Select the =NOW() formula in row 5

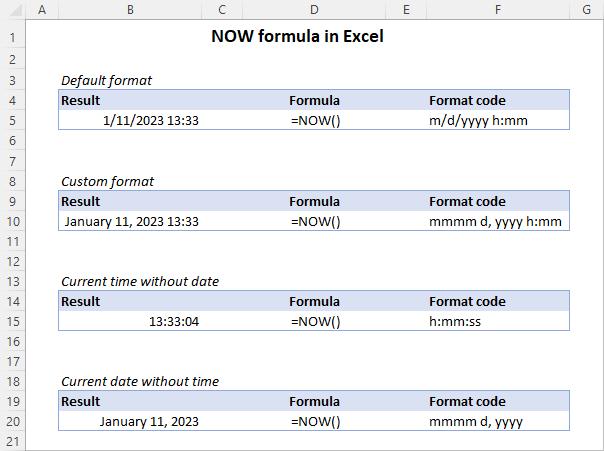[314, 121]
